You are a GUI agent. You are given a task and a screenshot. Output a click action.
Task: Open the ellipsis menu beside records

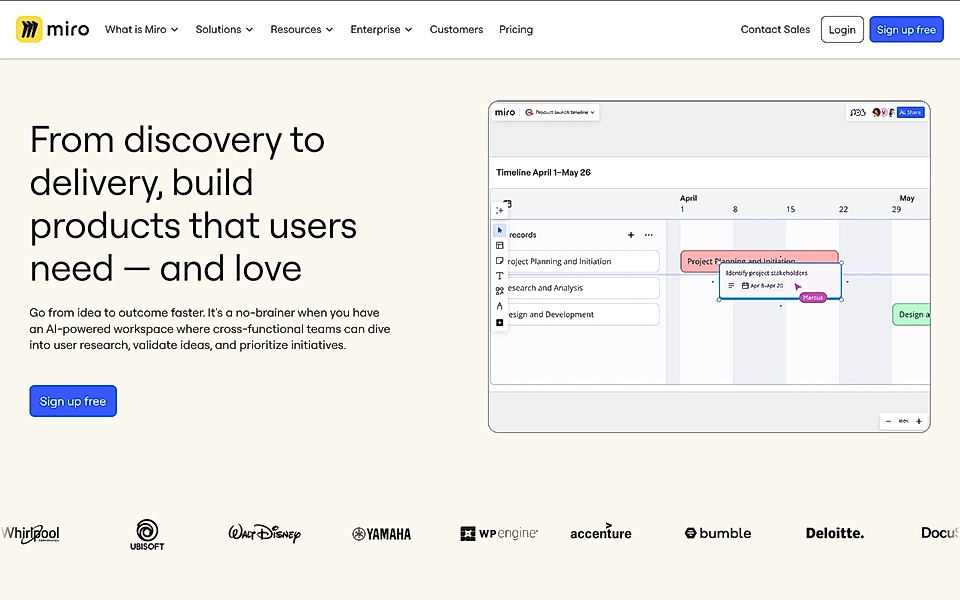(649, 234)
